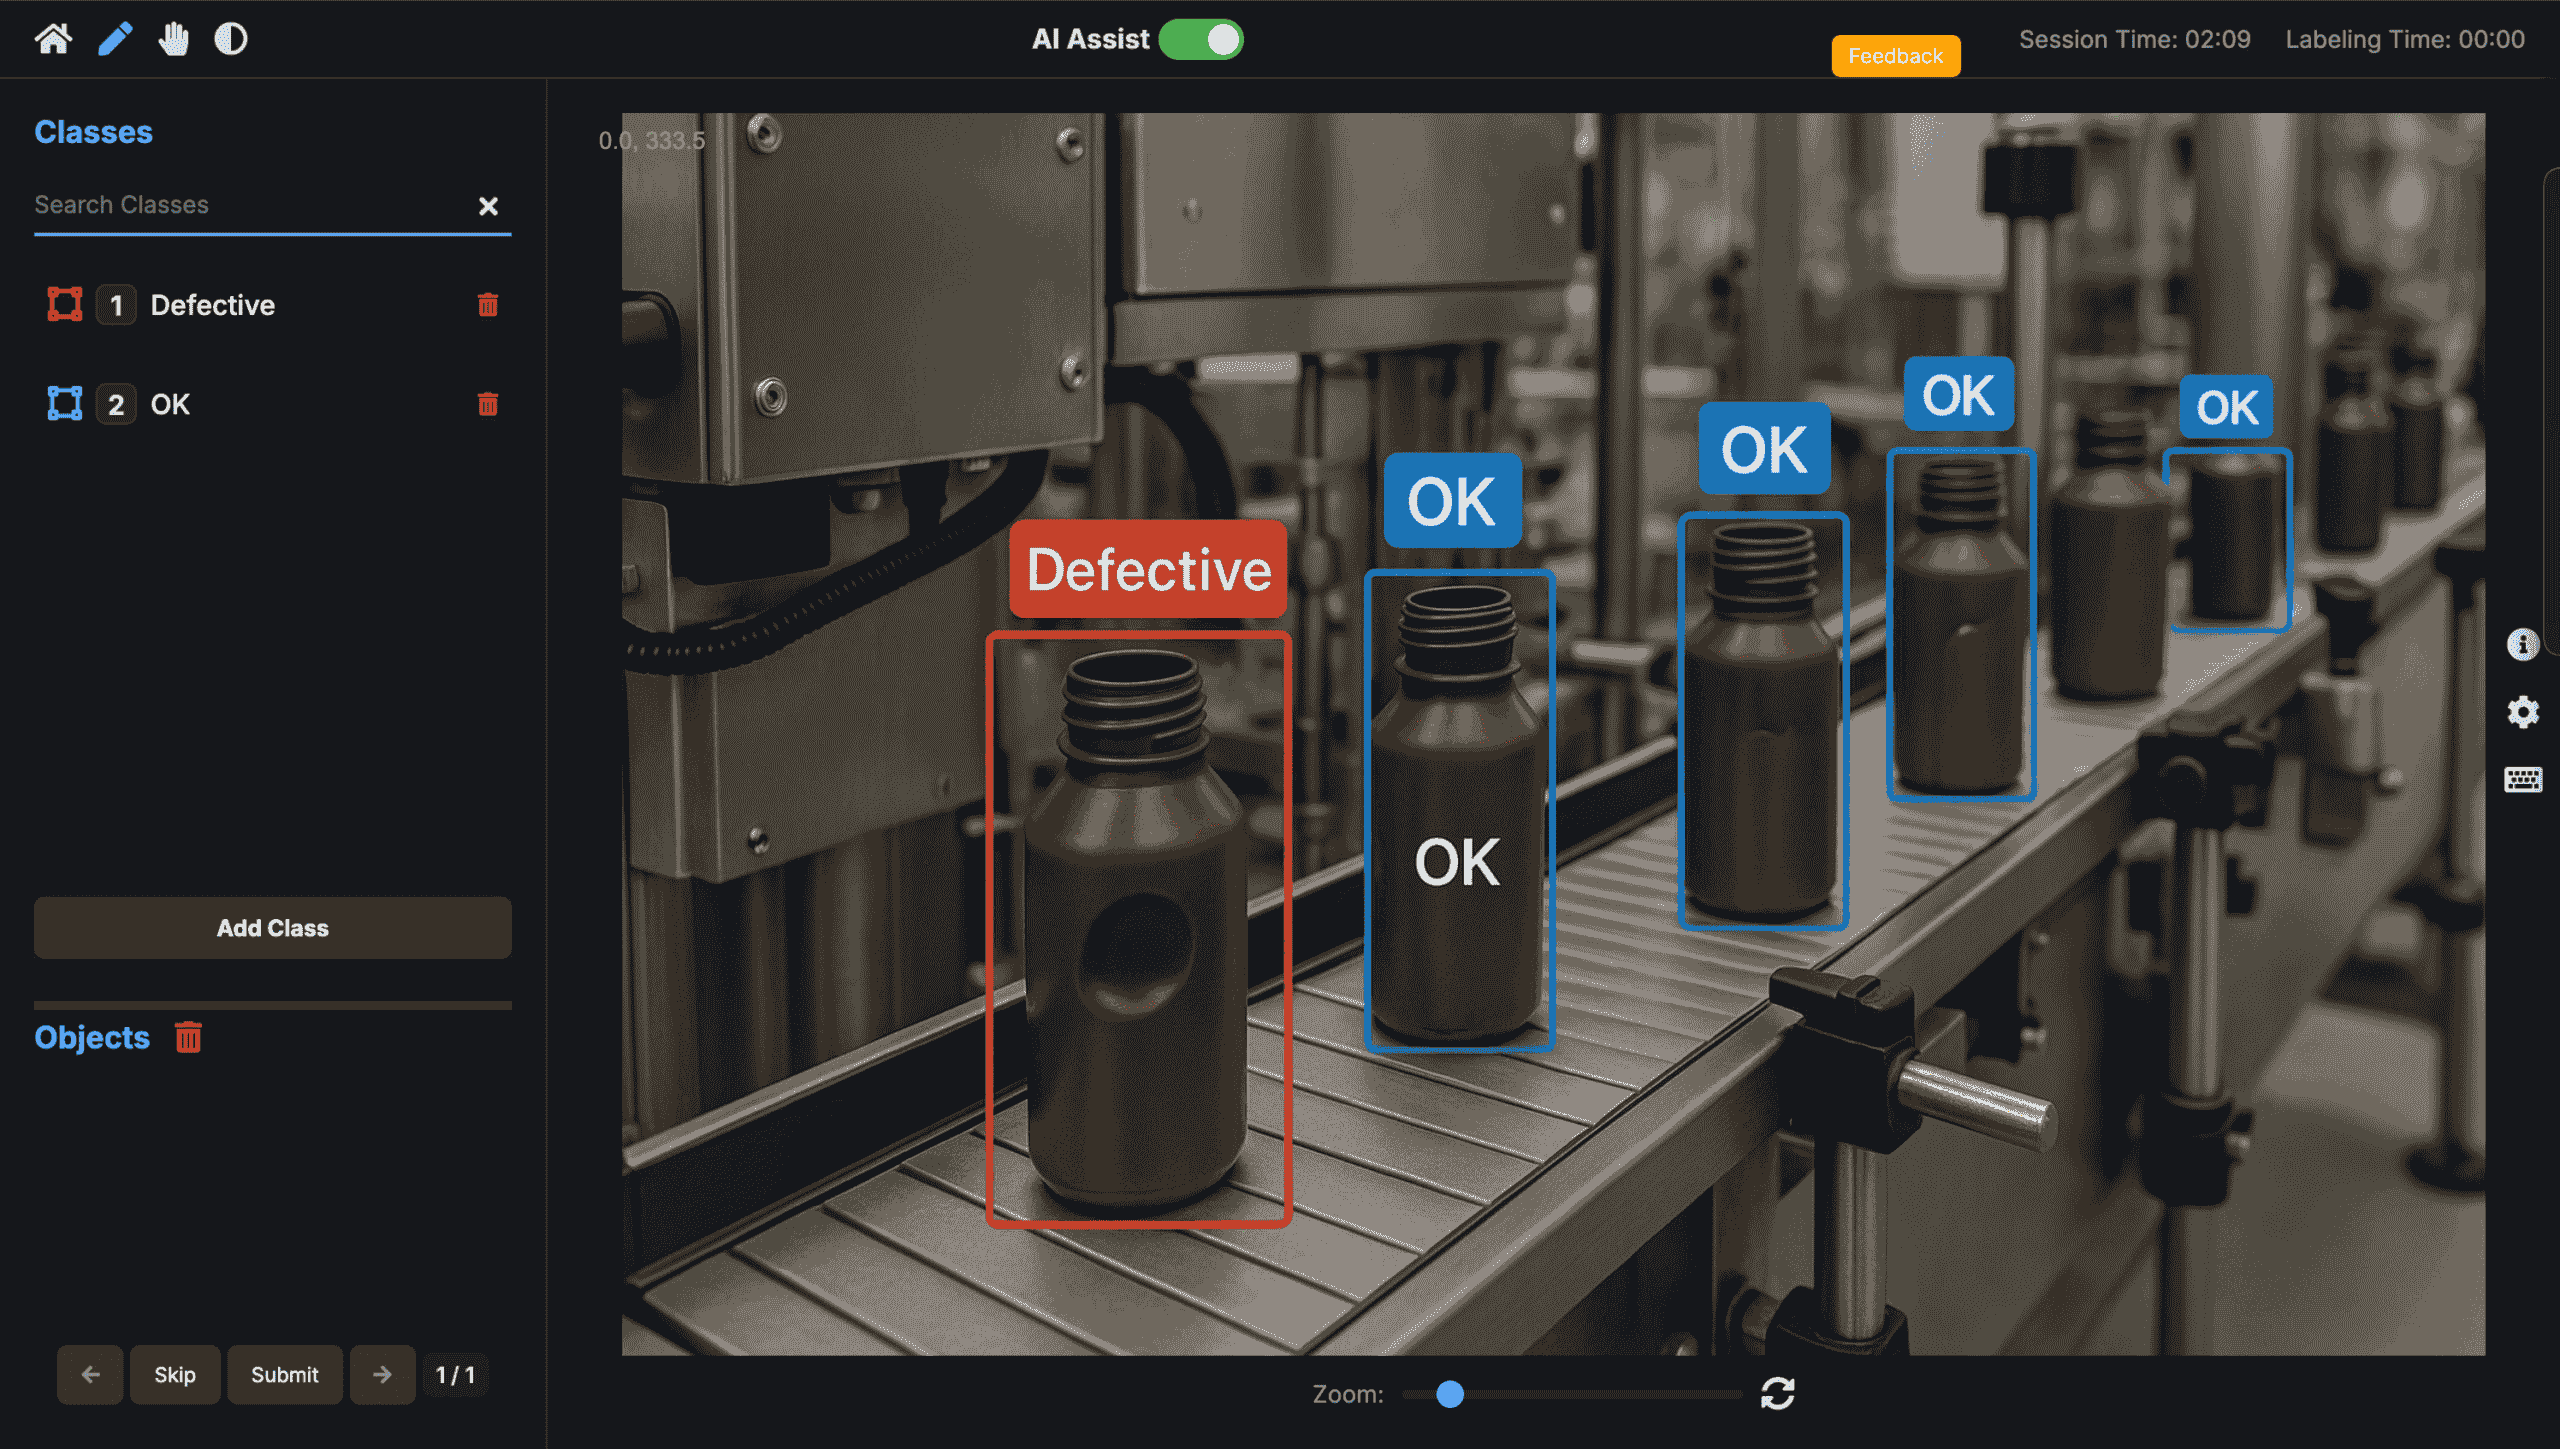
Task: Disable the AI Assist toggle
Action: [1200, 40]
